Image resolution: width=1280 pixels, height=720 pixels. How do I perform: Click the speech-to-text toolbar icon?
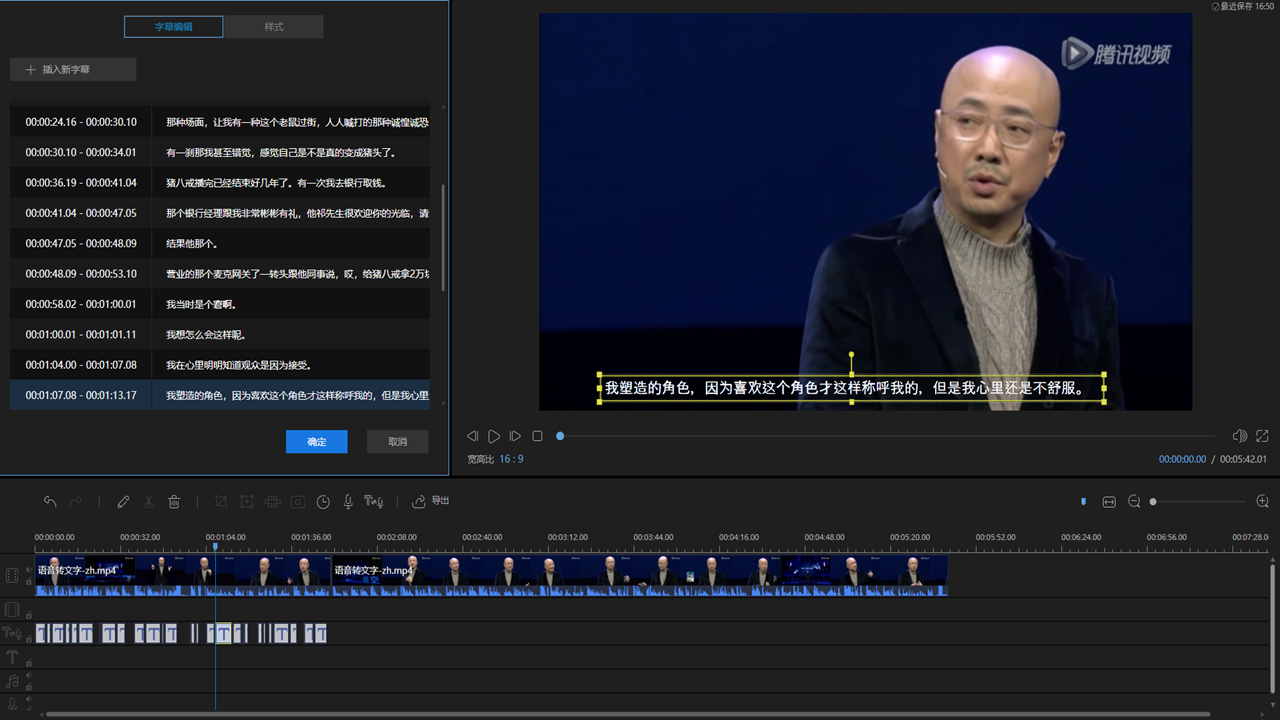click(x=374, y=502)
